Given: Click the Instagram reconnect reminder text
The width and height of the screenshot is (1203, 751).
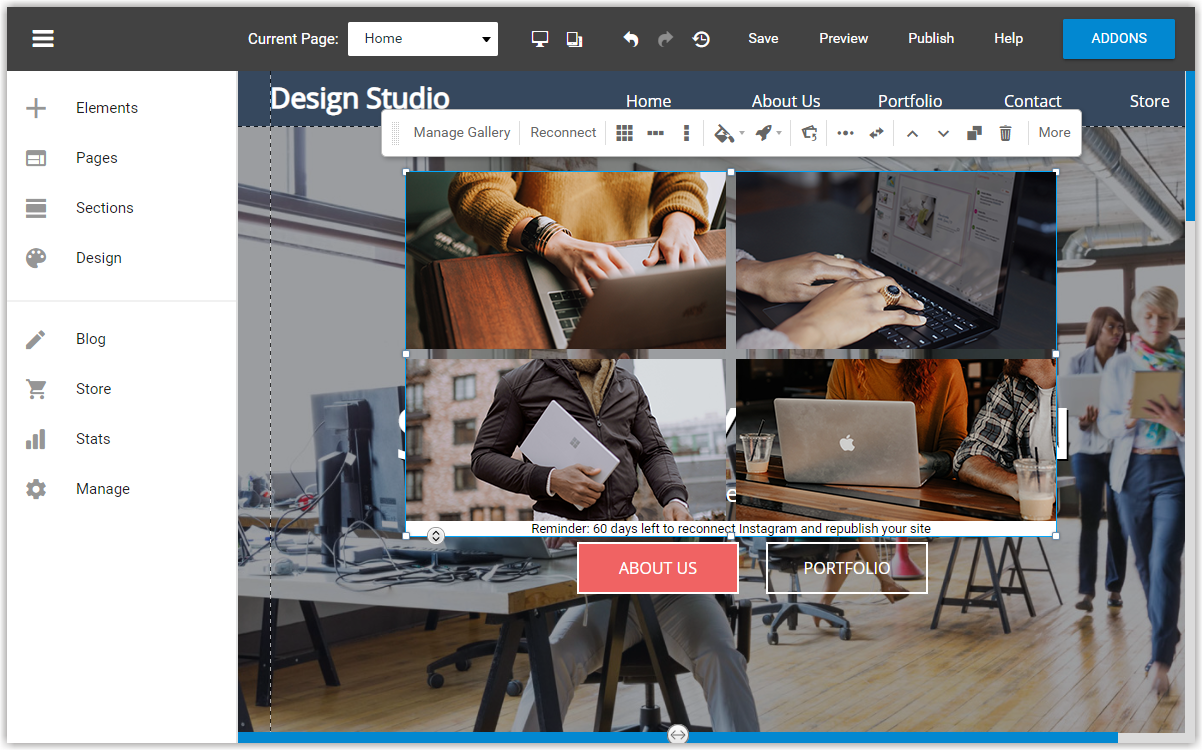Looking at the screenshot, I should point(731,529).
